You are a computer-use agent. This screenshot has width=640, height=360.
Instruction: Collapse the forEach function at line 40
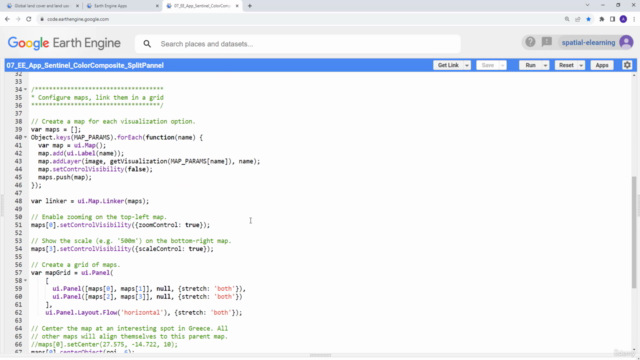25,138
